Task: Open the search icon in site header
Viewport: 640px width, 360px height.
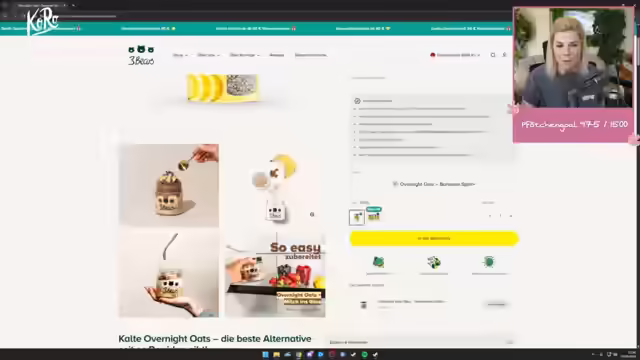Action: point(493,55)
